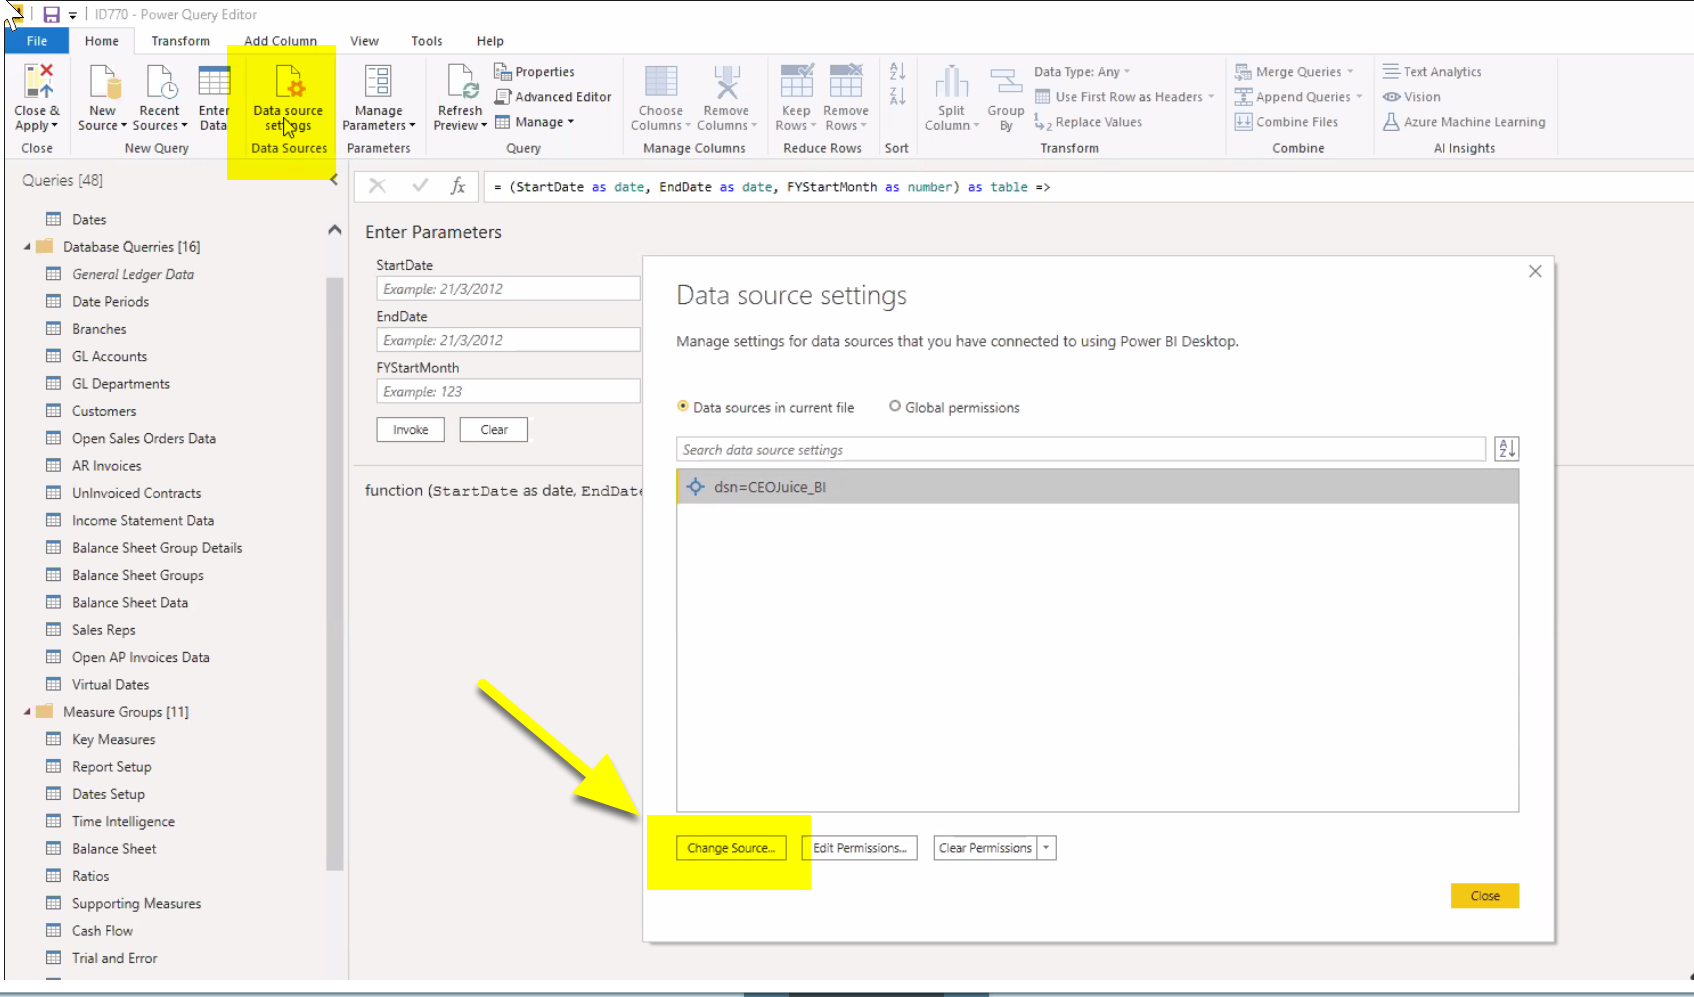Switch to the Transform tab

(x=180, y=41)
